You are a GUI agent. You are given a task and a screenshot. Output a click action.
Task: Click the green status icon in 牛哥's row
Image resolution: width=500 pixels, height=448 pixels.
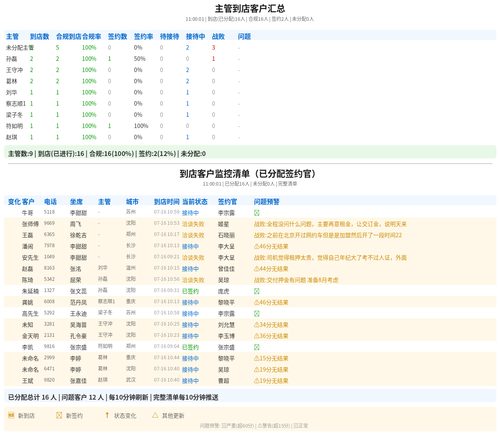pos(257,213)
